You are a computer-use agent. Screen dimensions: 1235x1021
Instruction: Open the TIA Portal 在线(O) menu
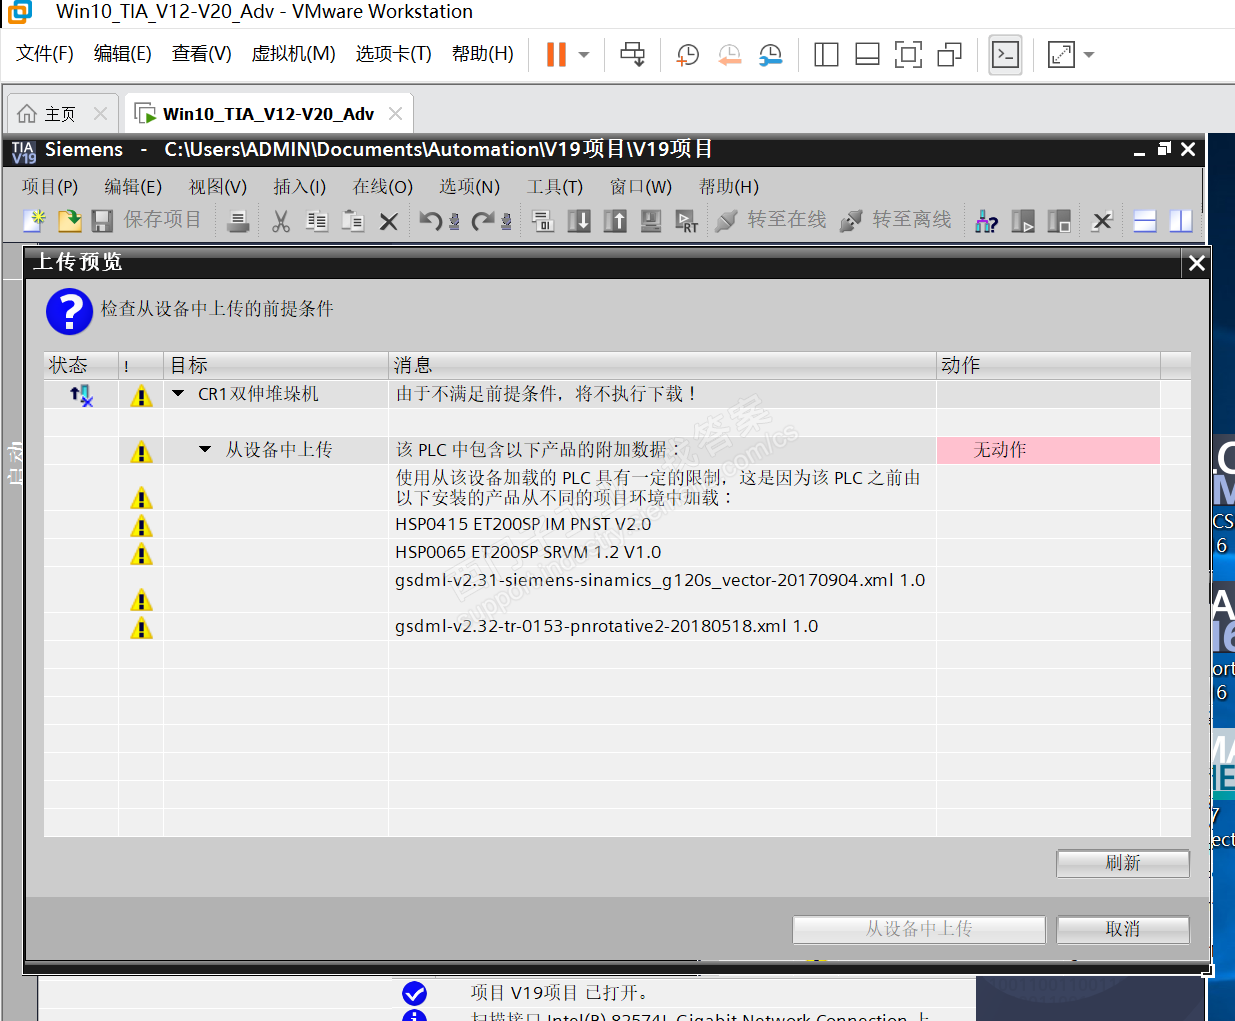(382, 187)
